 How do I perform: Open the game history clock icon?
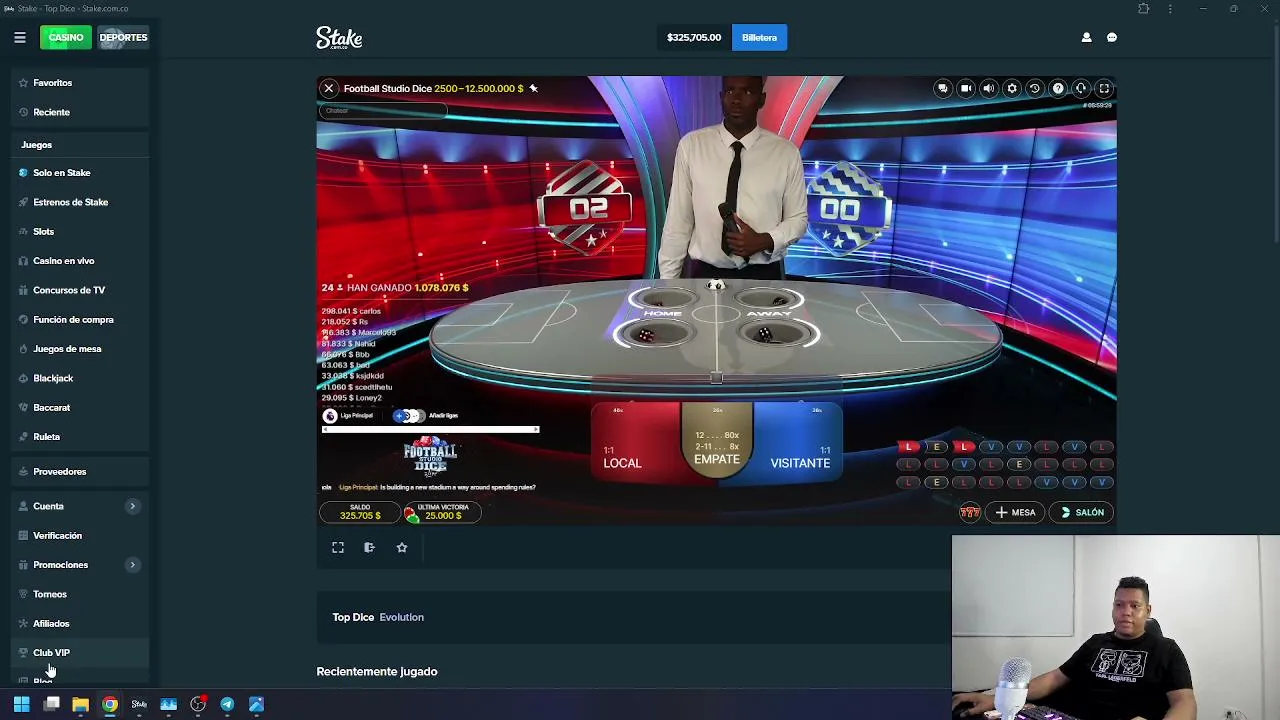(x=1035, y=88)
